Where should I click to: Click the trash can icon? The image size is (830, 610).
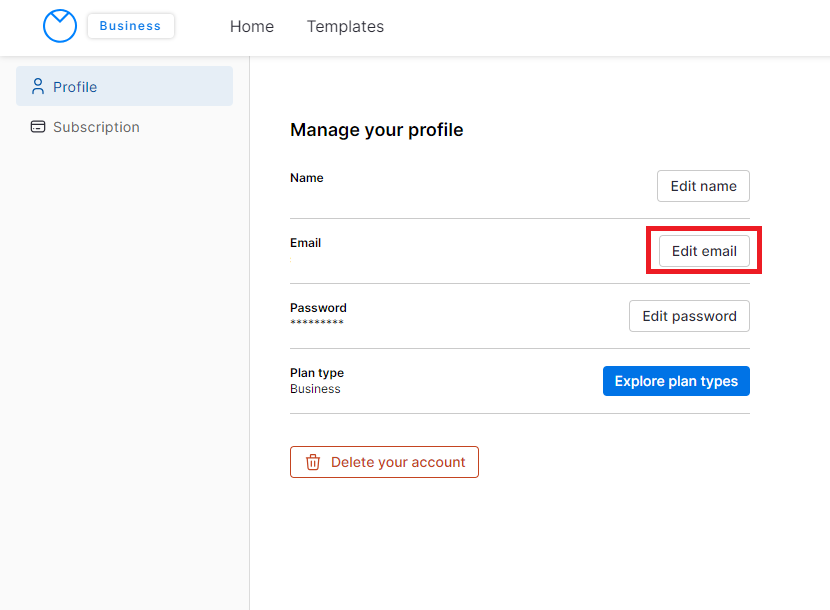(x=313, y=462)
